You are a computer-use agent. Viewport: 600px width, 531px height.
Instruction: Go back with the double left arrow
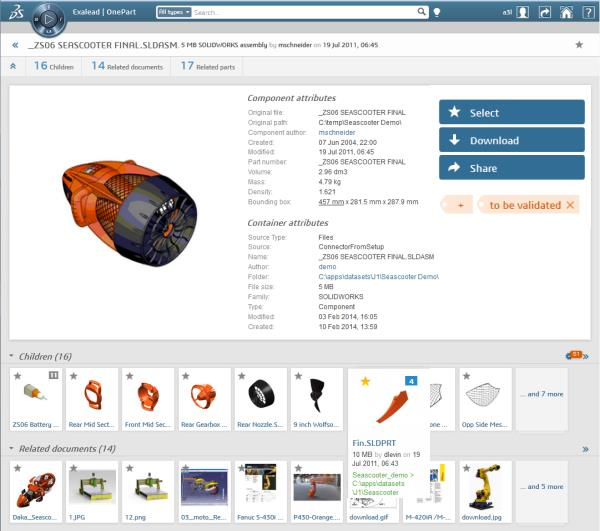click(15, 45)
